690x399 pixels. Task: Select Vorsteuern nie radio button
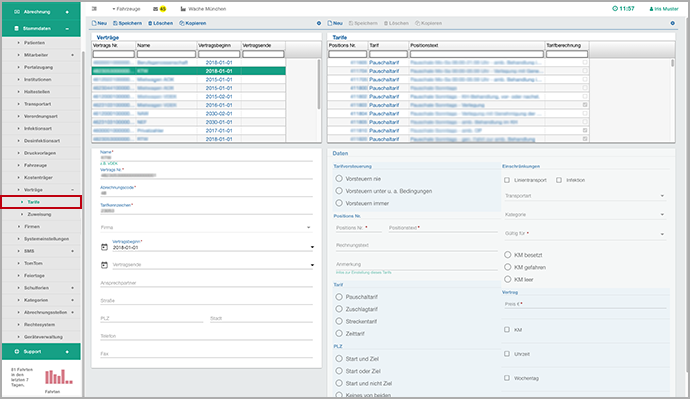pos(339,179)
